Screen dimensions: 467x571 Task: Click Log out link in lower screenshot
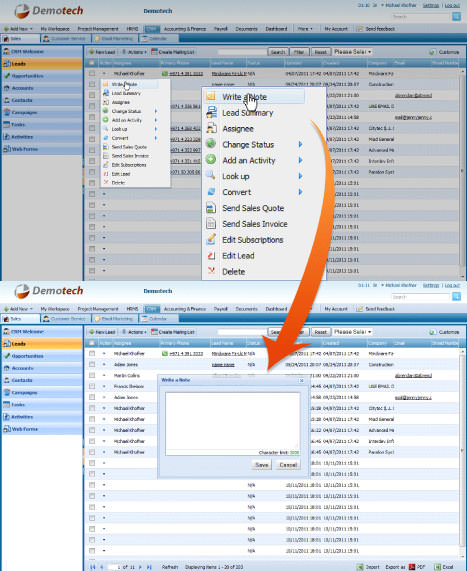(x=452, y=285)
